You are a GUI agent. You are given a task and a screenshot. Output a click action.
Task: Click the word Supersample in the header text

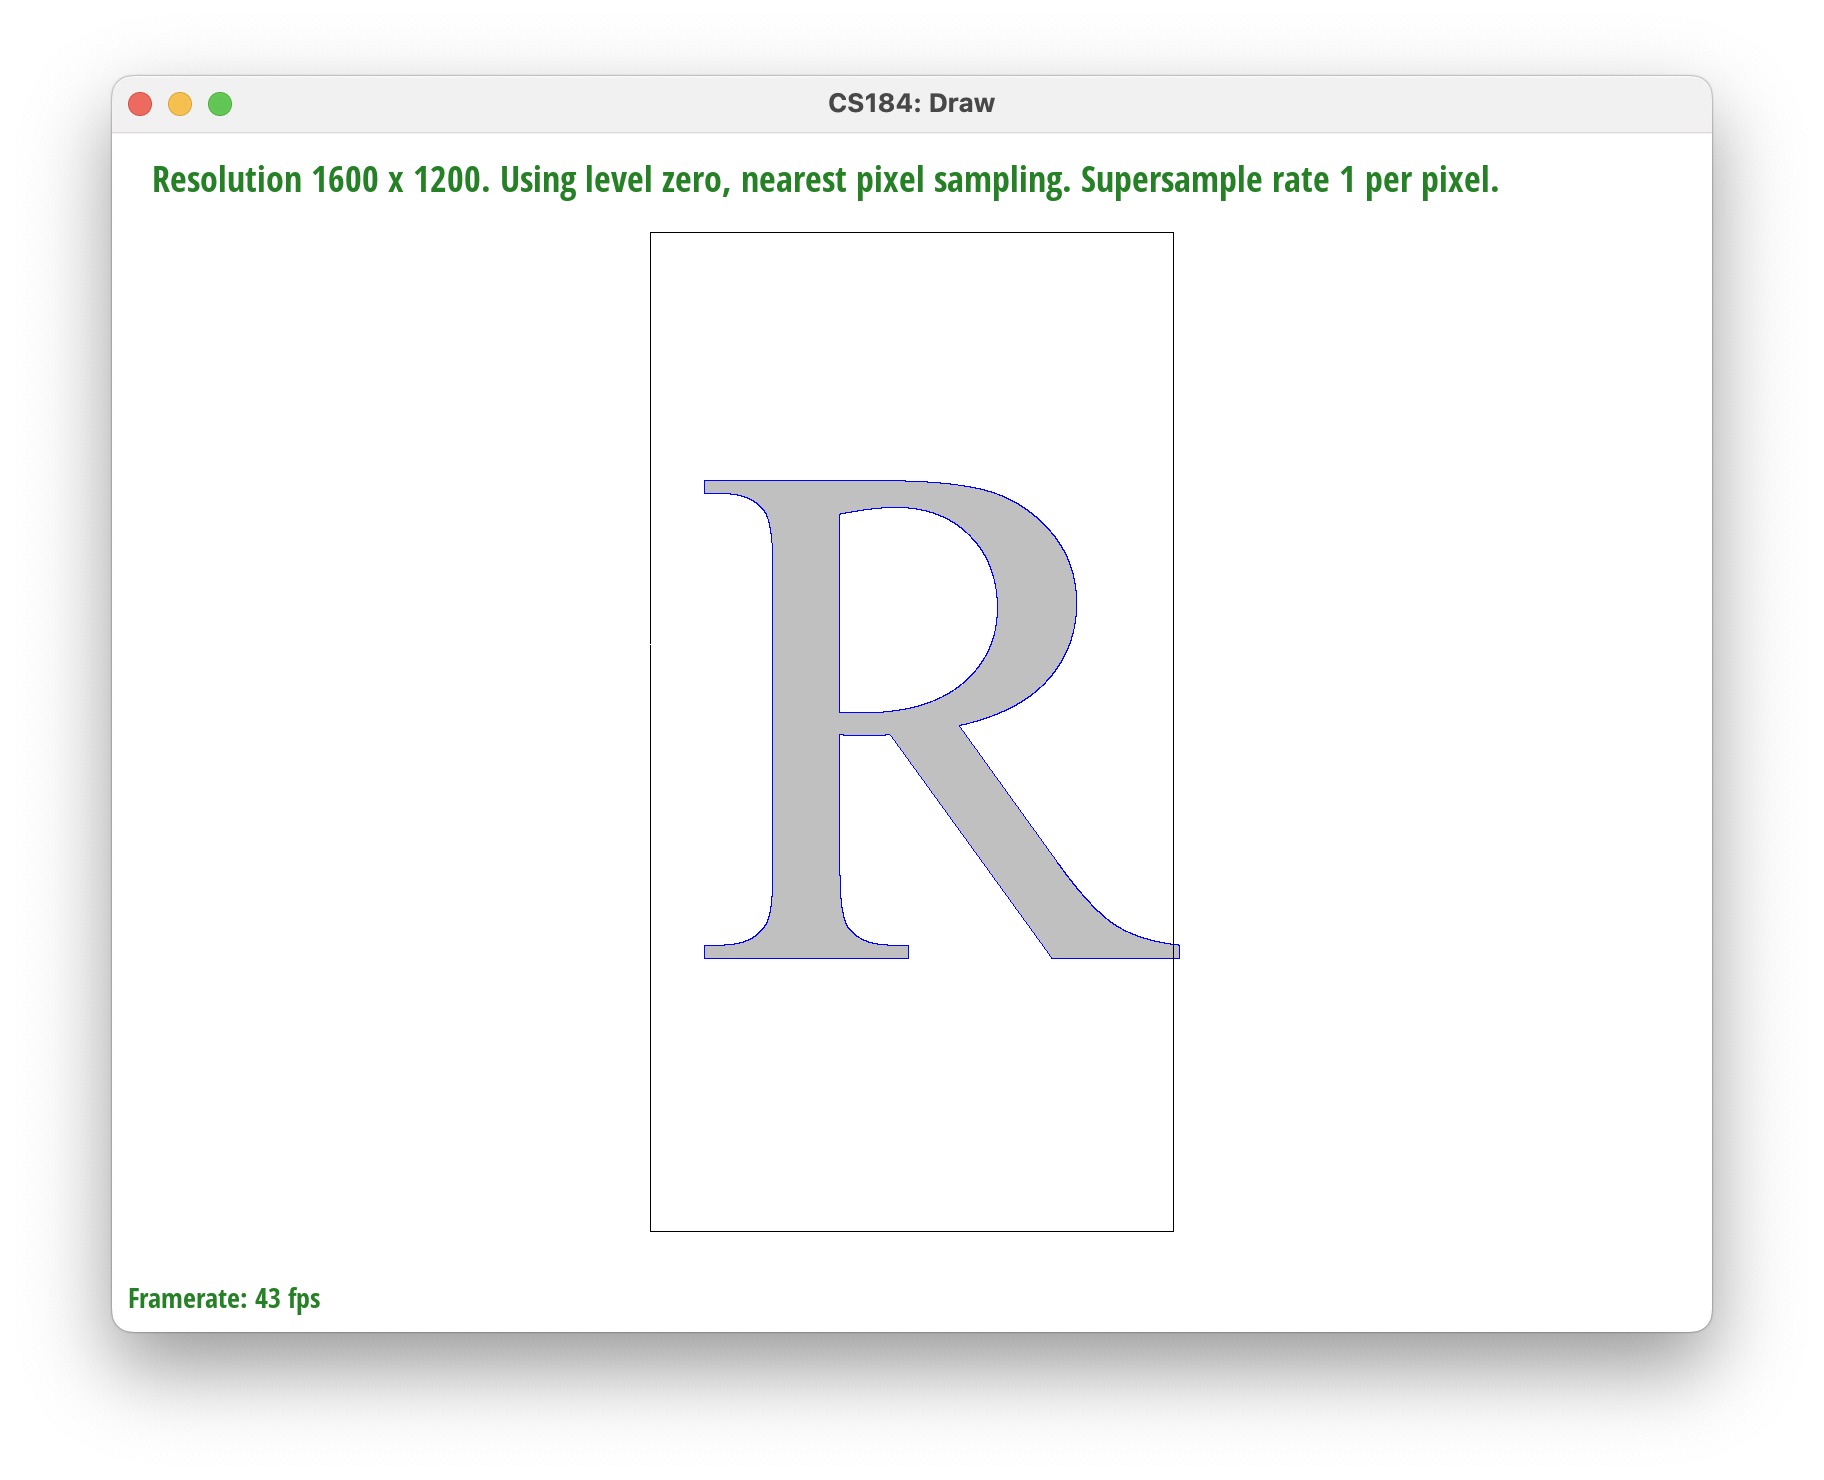tap(1171, 180)
